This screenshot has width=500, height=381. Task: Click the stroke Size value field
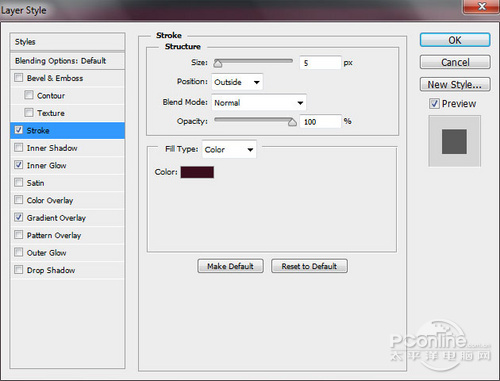pos(320,63)
